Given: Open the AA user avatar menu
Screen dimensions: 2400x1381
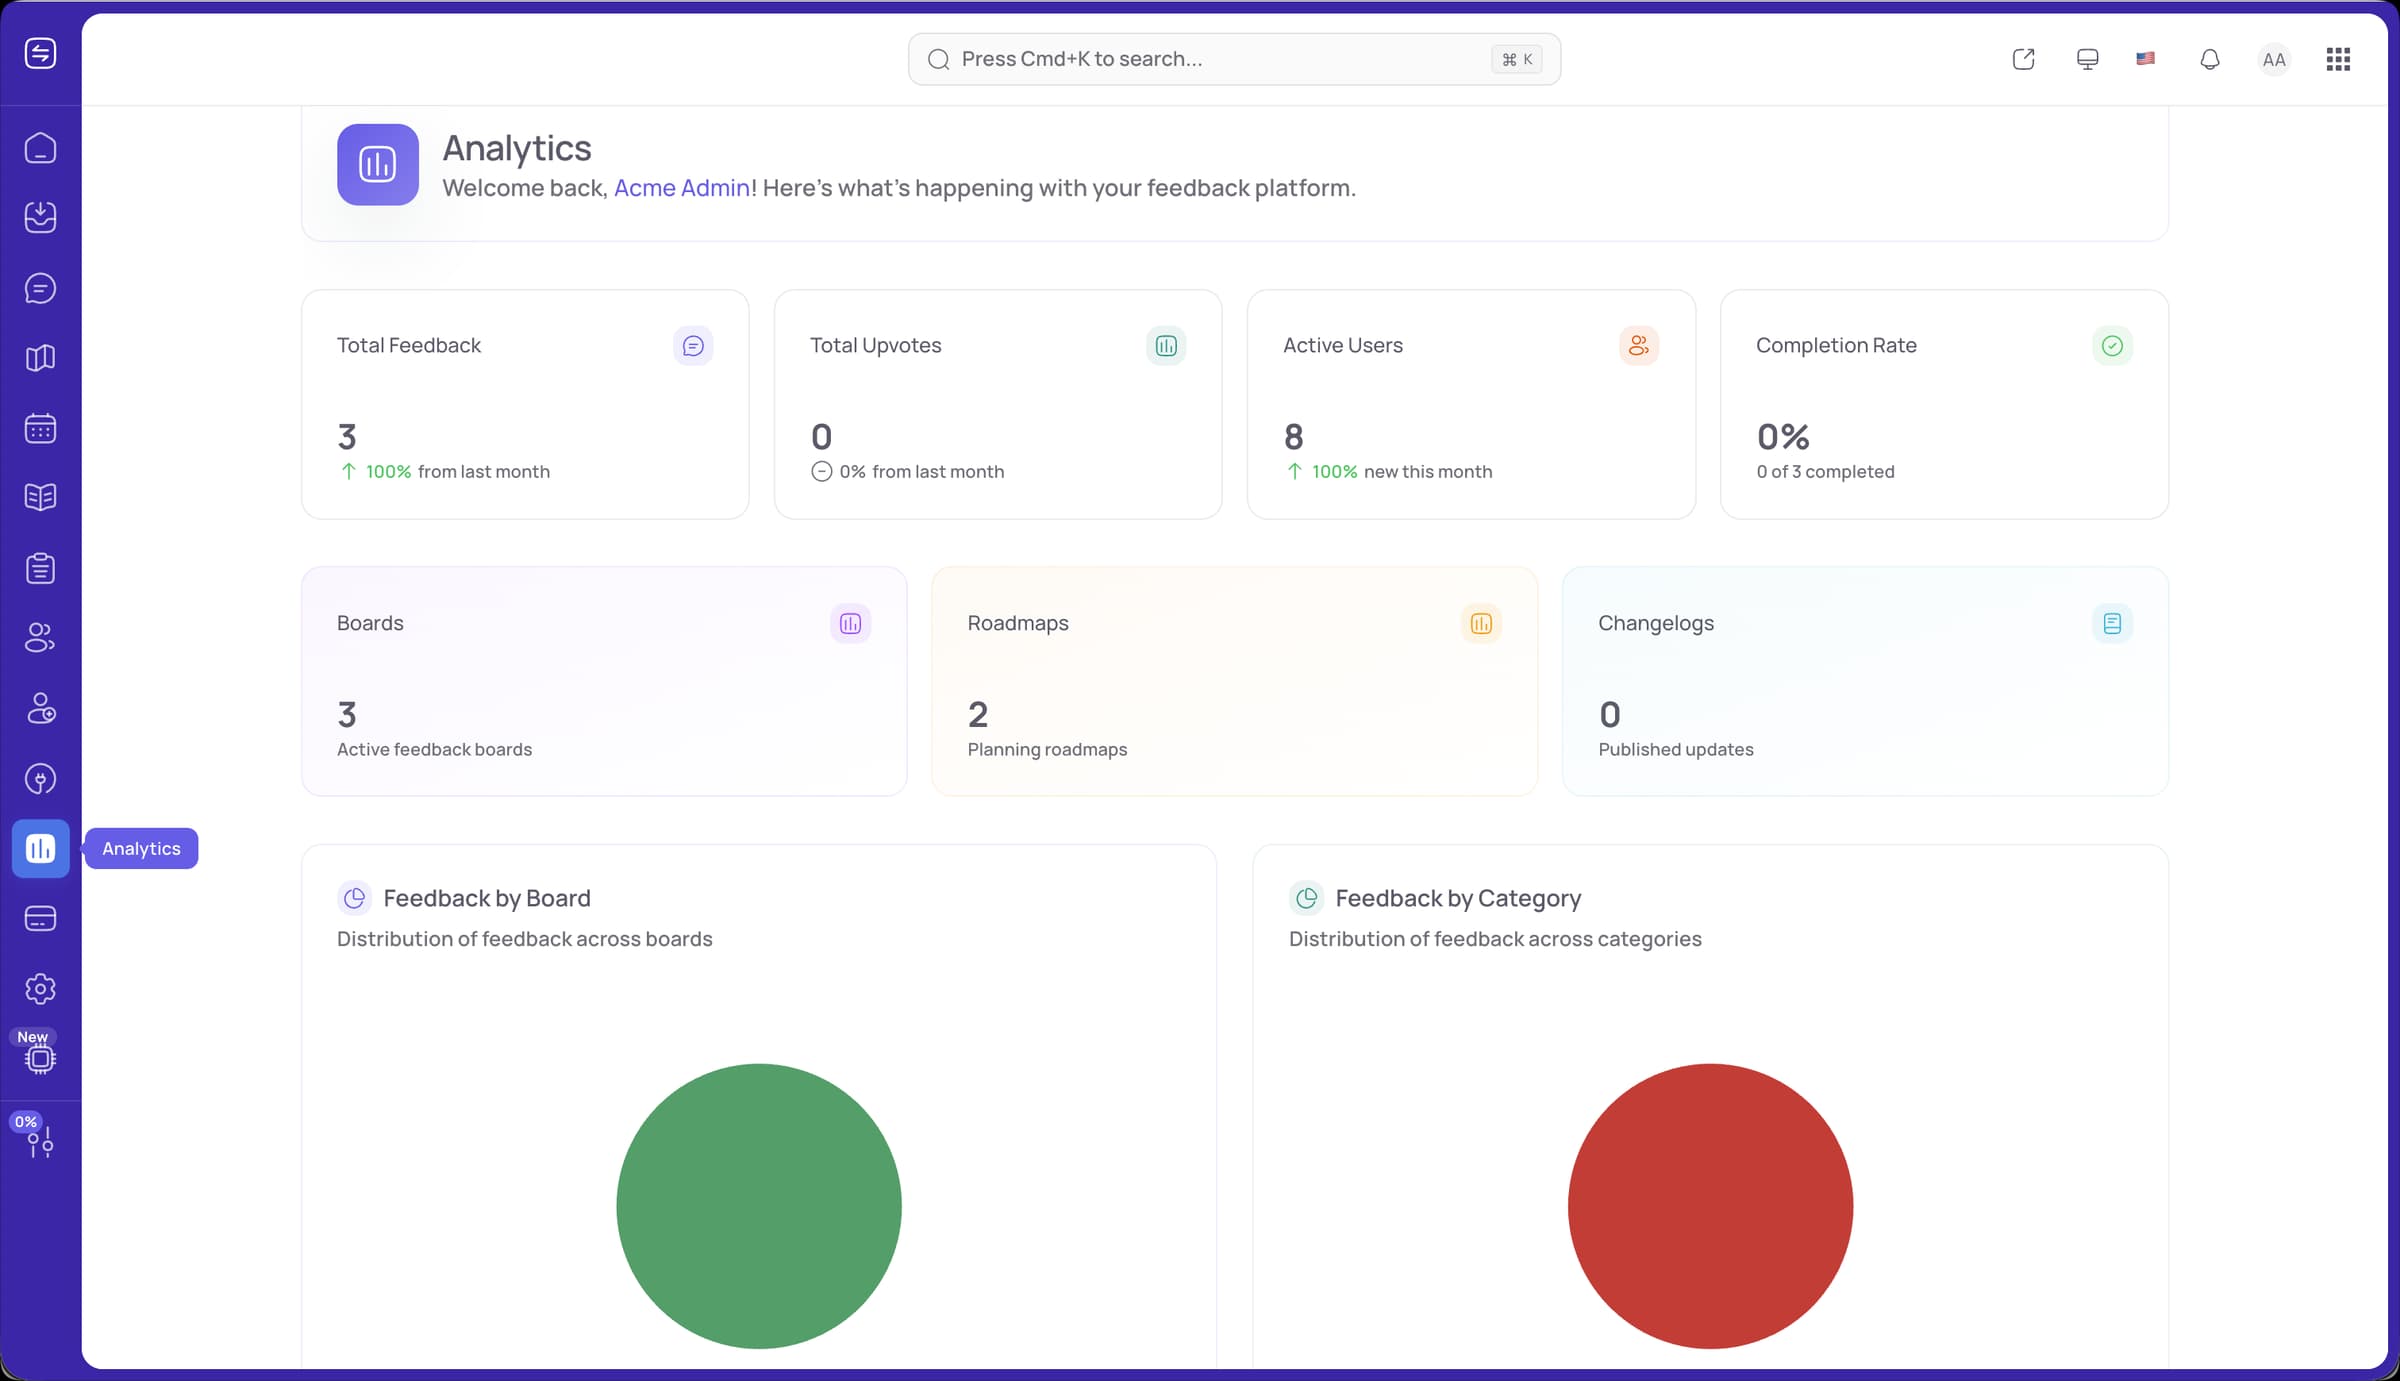Looking at the screenshot, I should pyautogui.click(x=2273, y=60).
